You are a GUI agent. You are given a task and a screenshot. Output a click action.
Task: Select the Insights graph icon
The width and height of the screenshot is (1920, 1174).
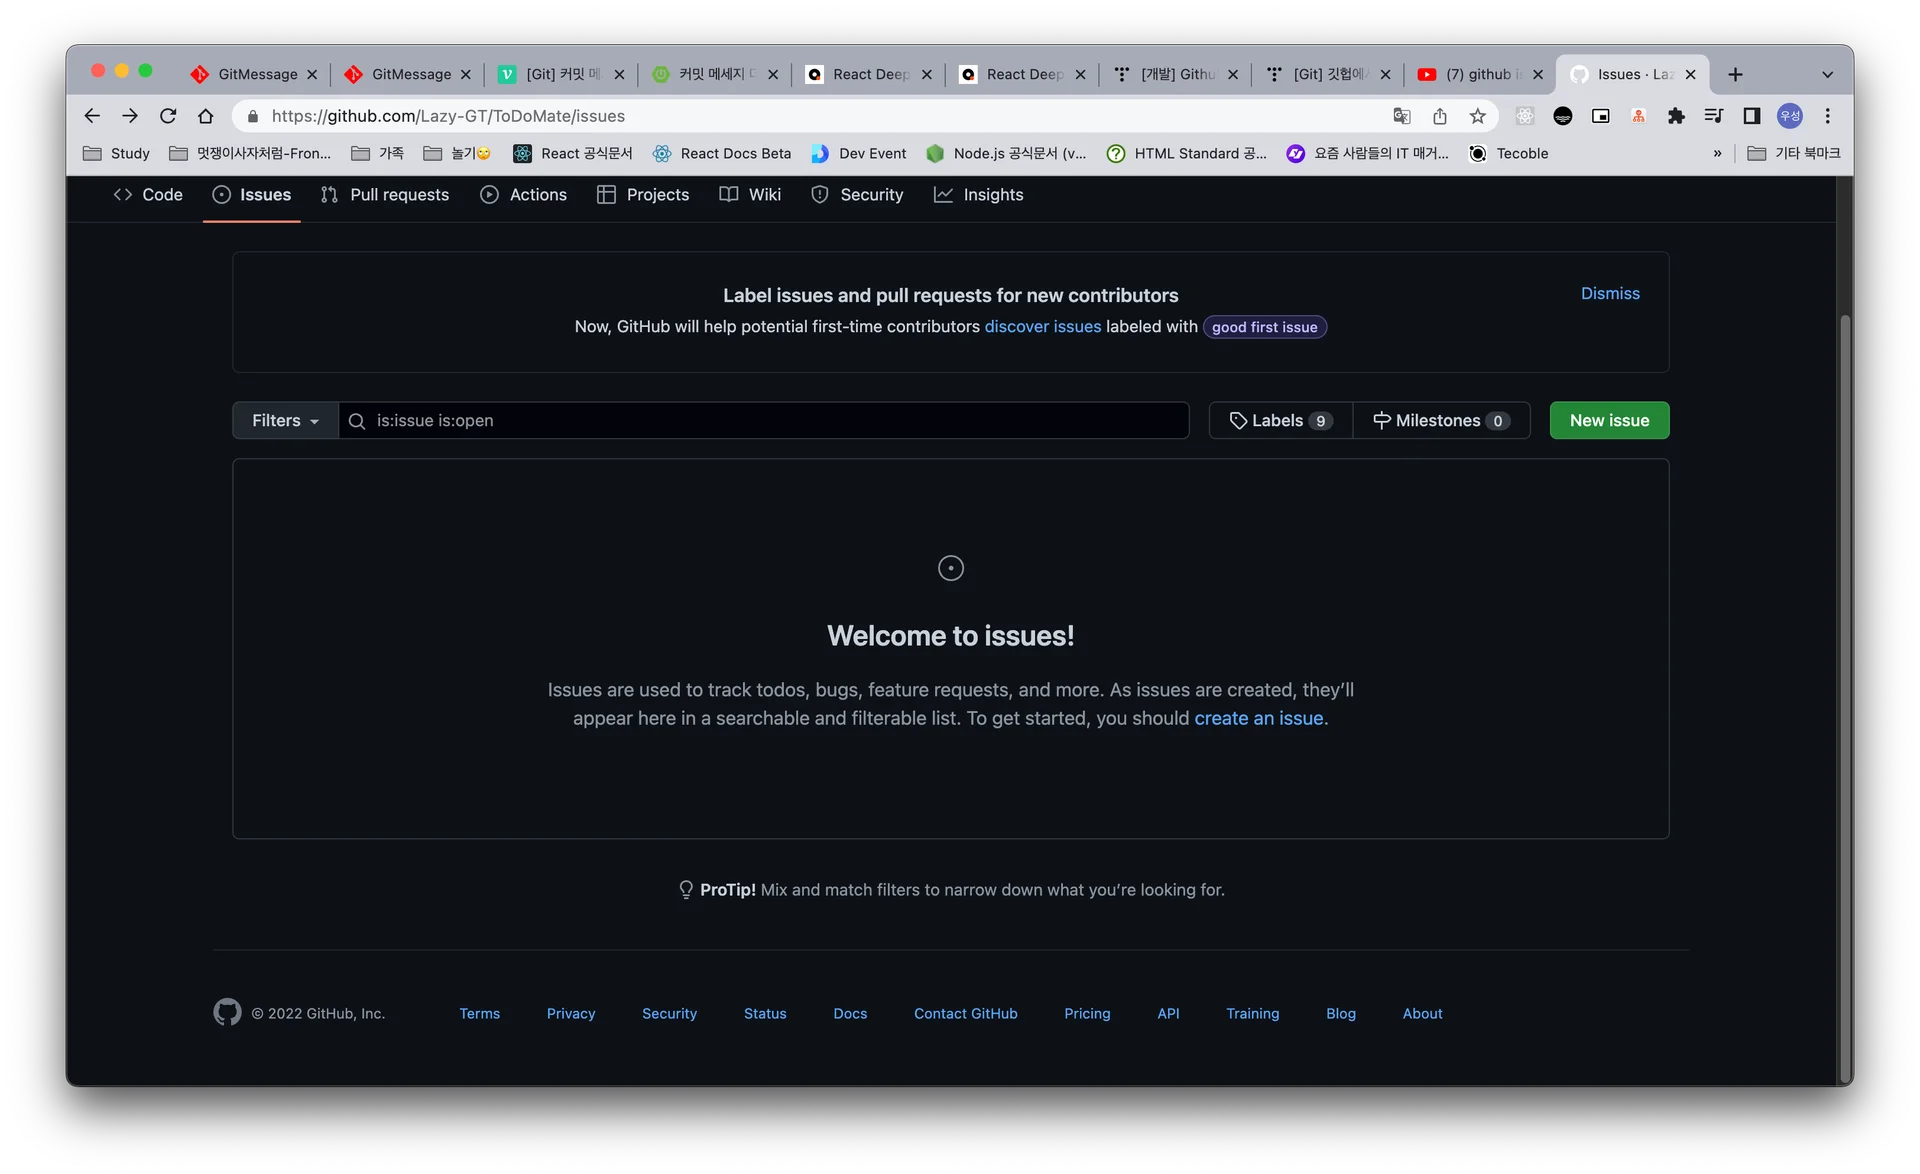point(943,195)
